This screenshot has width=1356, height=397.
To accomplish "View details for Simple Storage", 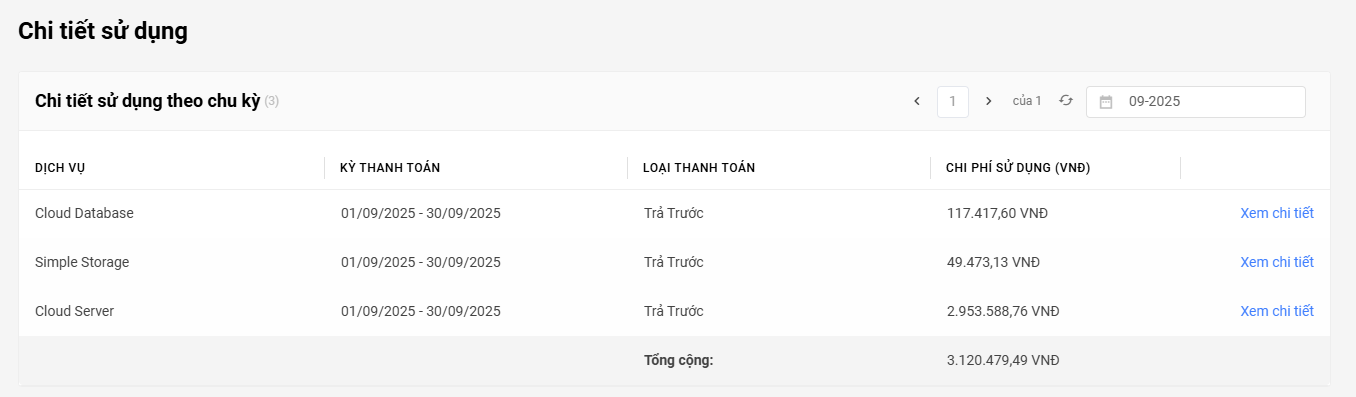I will (x=1277, y=262).
